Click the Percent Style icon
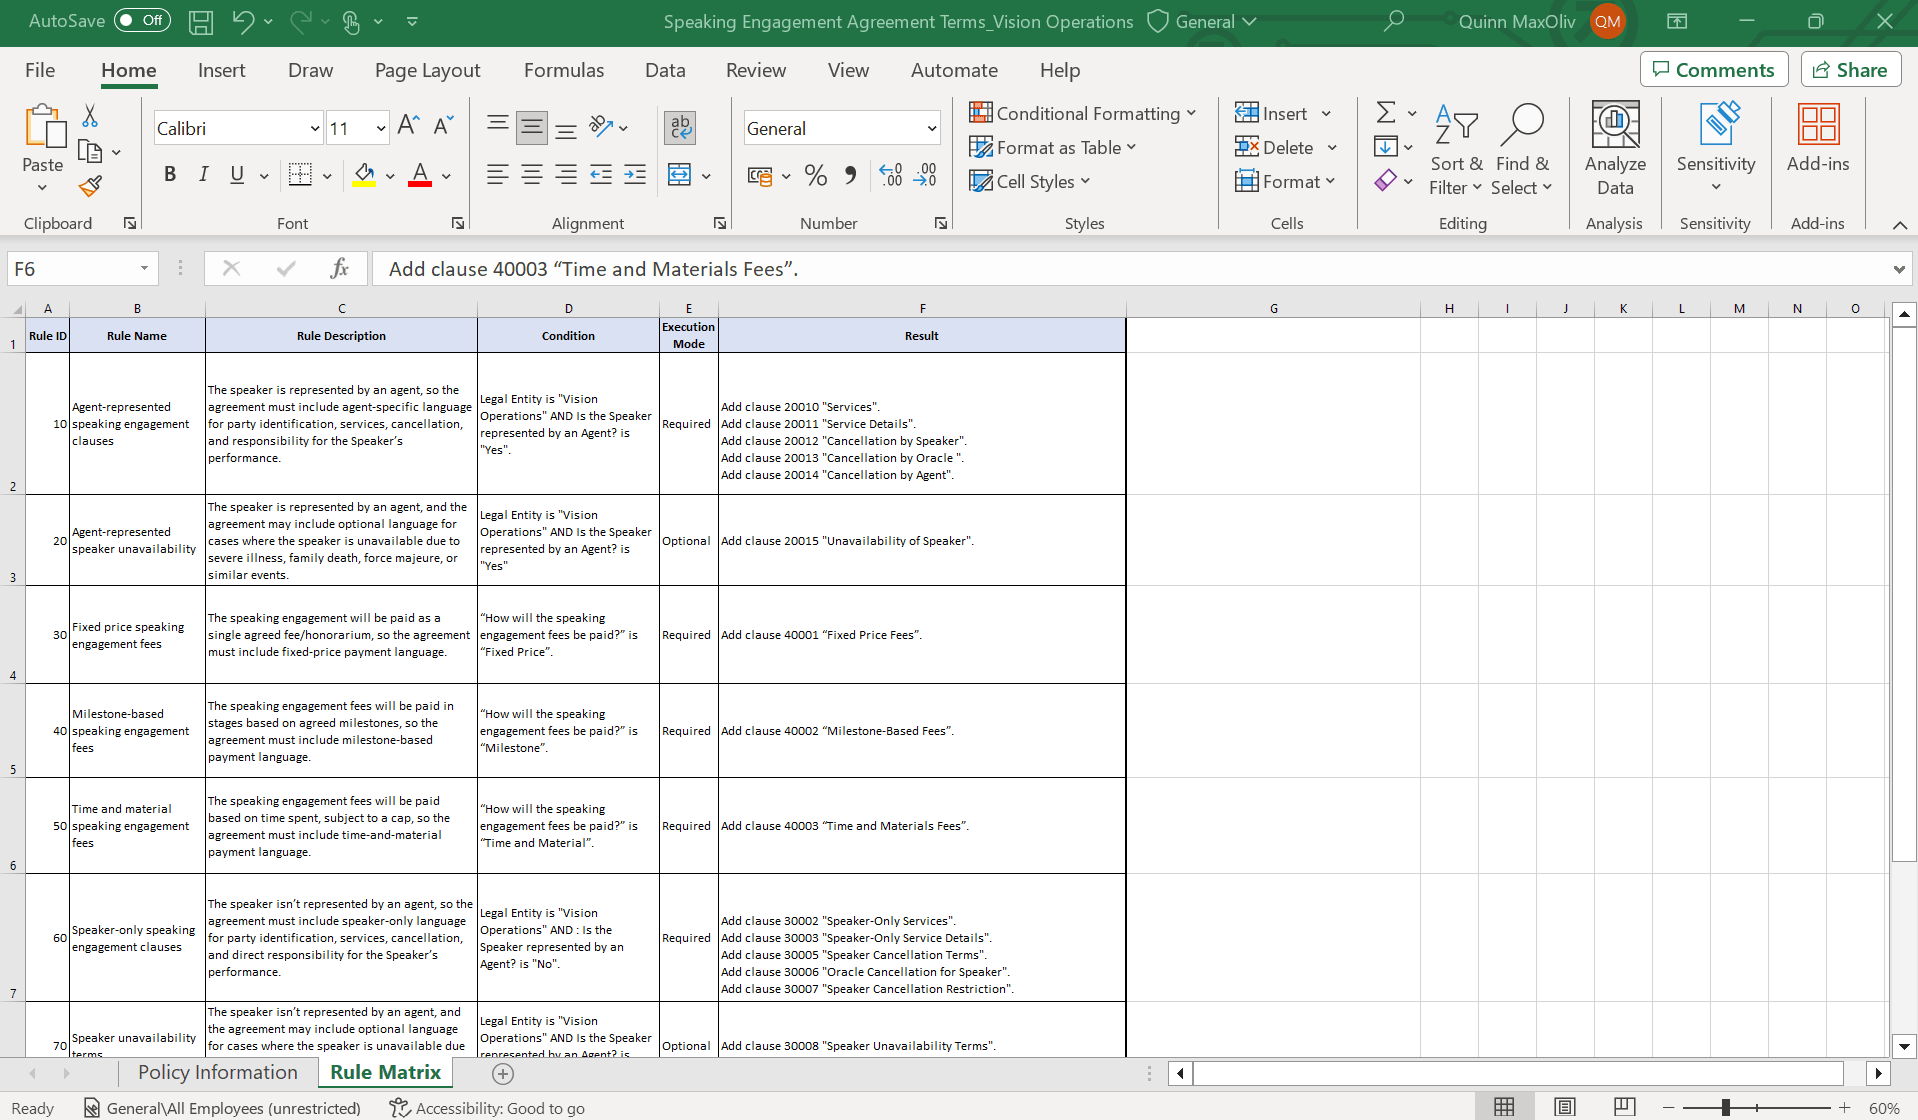Screen dimensions: 1918x1120 tap(816, 176)
